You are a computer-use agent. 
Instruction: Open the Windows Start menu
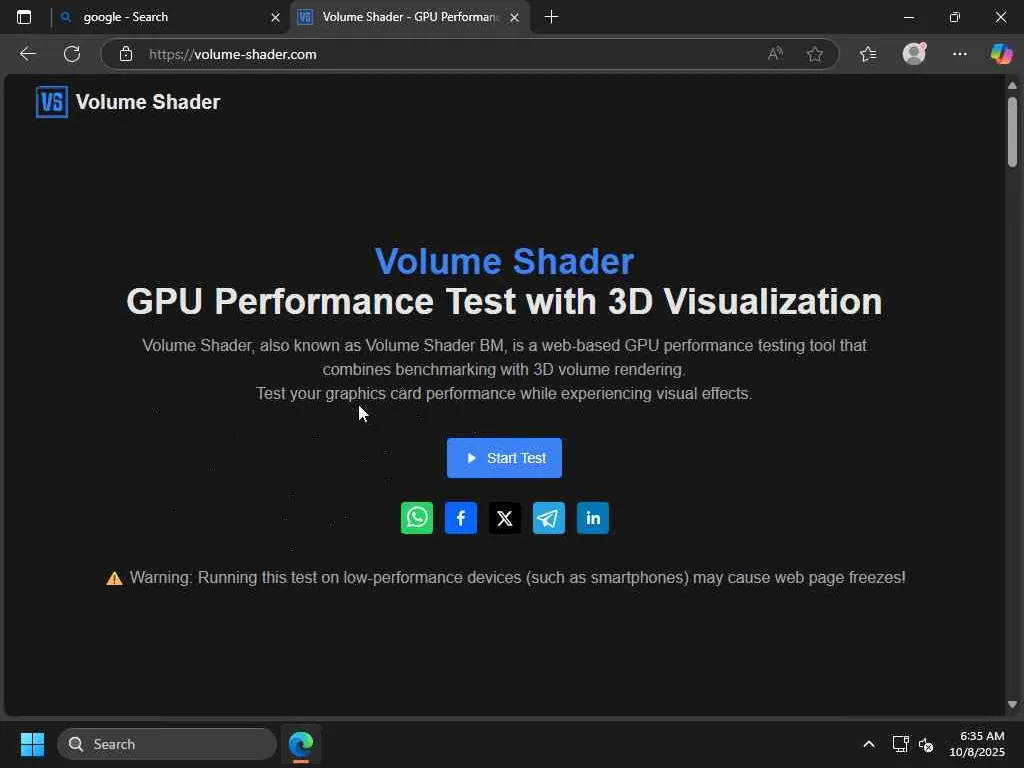32,744
